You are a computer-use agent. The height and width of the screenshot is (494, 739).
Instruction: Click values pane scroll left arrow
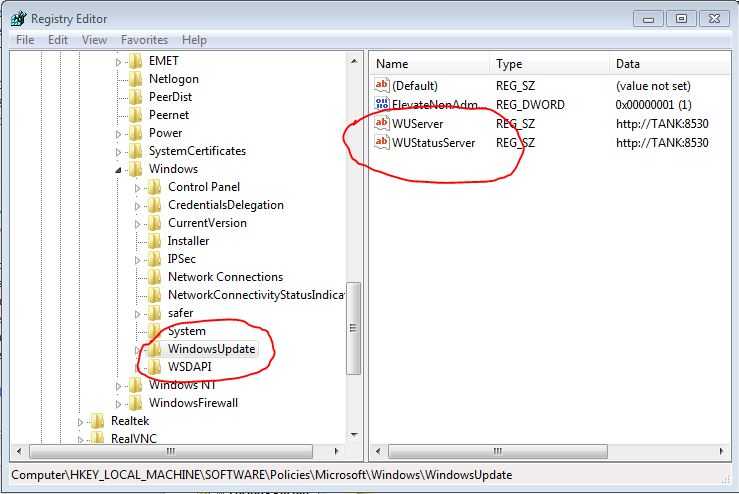coord(378,452)
